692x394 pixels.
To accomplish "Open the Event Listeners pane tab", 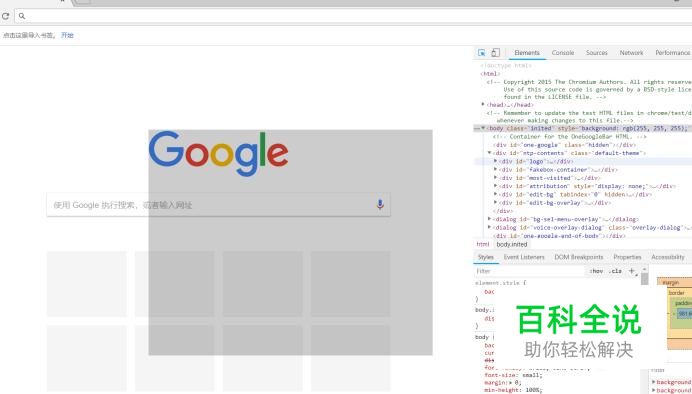I will click(524, 257).
